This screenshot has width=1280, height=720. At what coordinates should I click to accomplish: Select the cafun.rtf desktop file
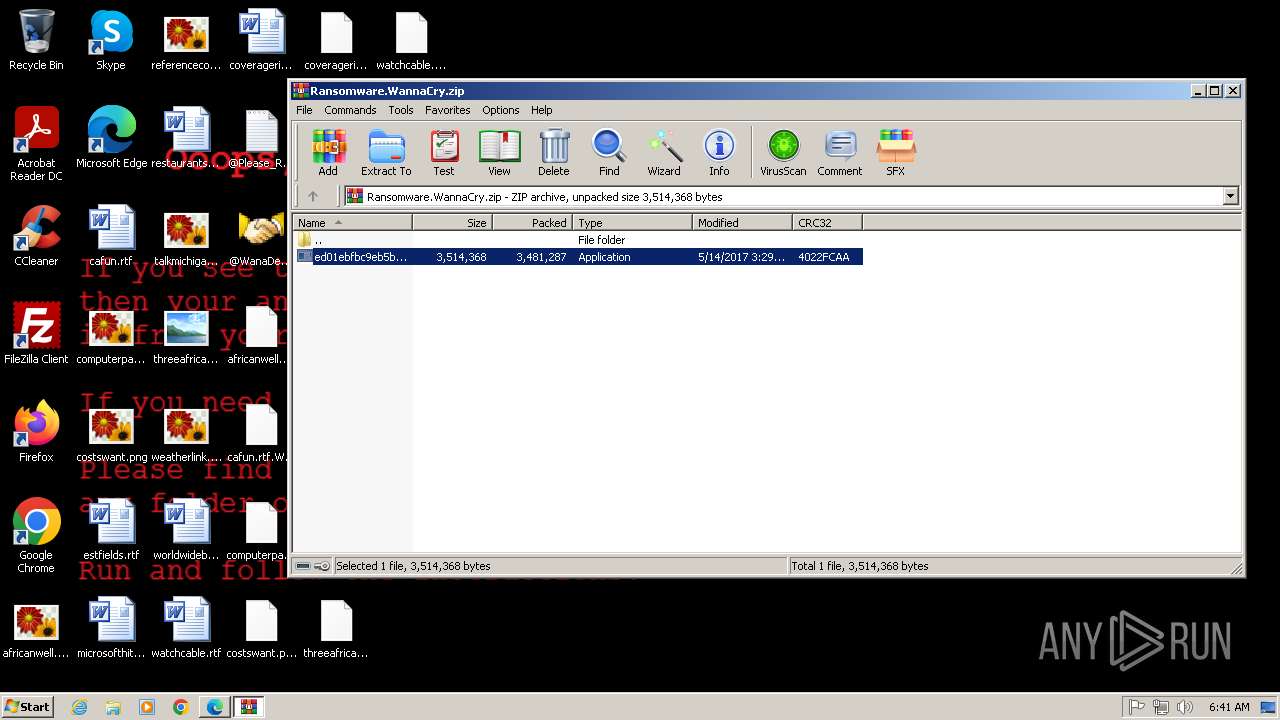pos(111,236)
